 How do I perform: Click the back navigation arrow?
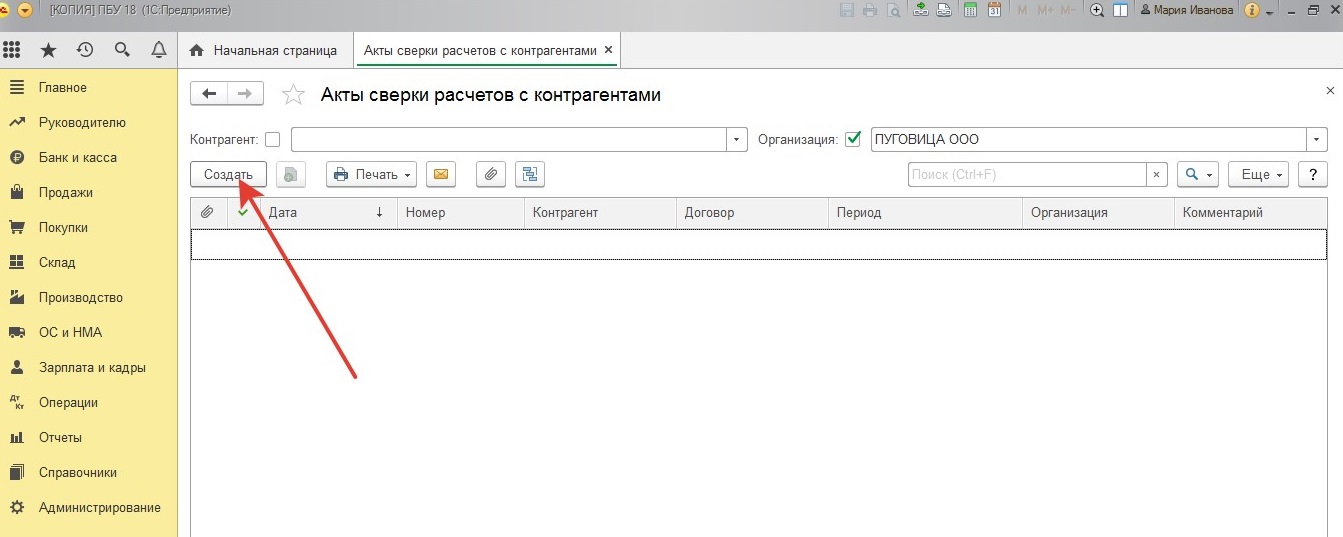[209, 94]
